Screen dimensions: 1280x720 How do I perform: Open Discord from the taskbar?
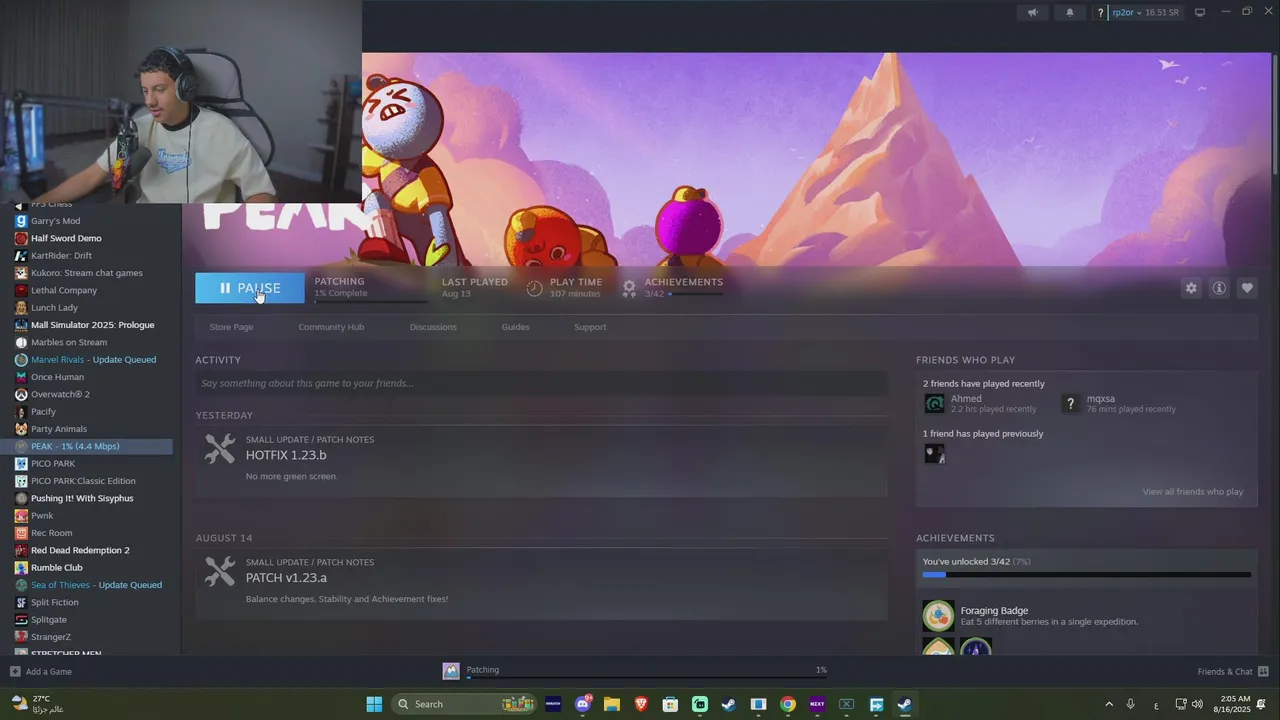pos(583,704)
